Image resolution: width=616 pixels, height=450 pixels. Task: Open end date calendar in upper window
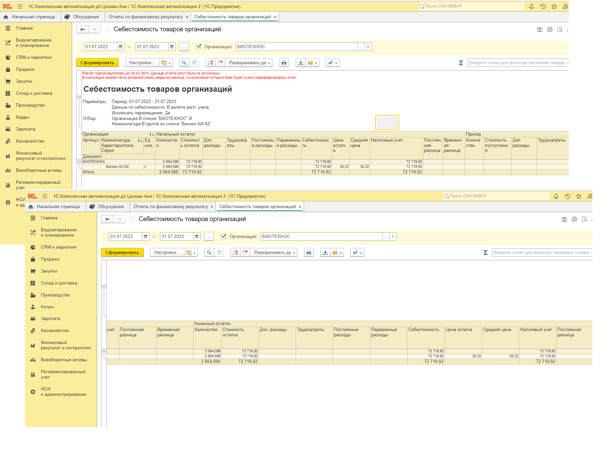coord(172,47)
